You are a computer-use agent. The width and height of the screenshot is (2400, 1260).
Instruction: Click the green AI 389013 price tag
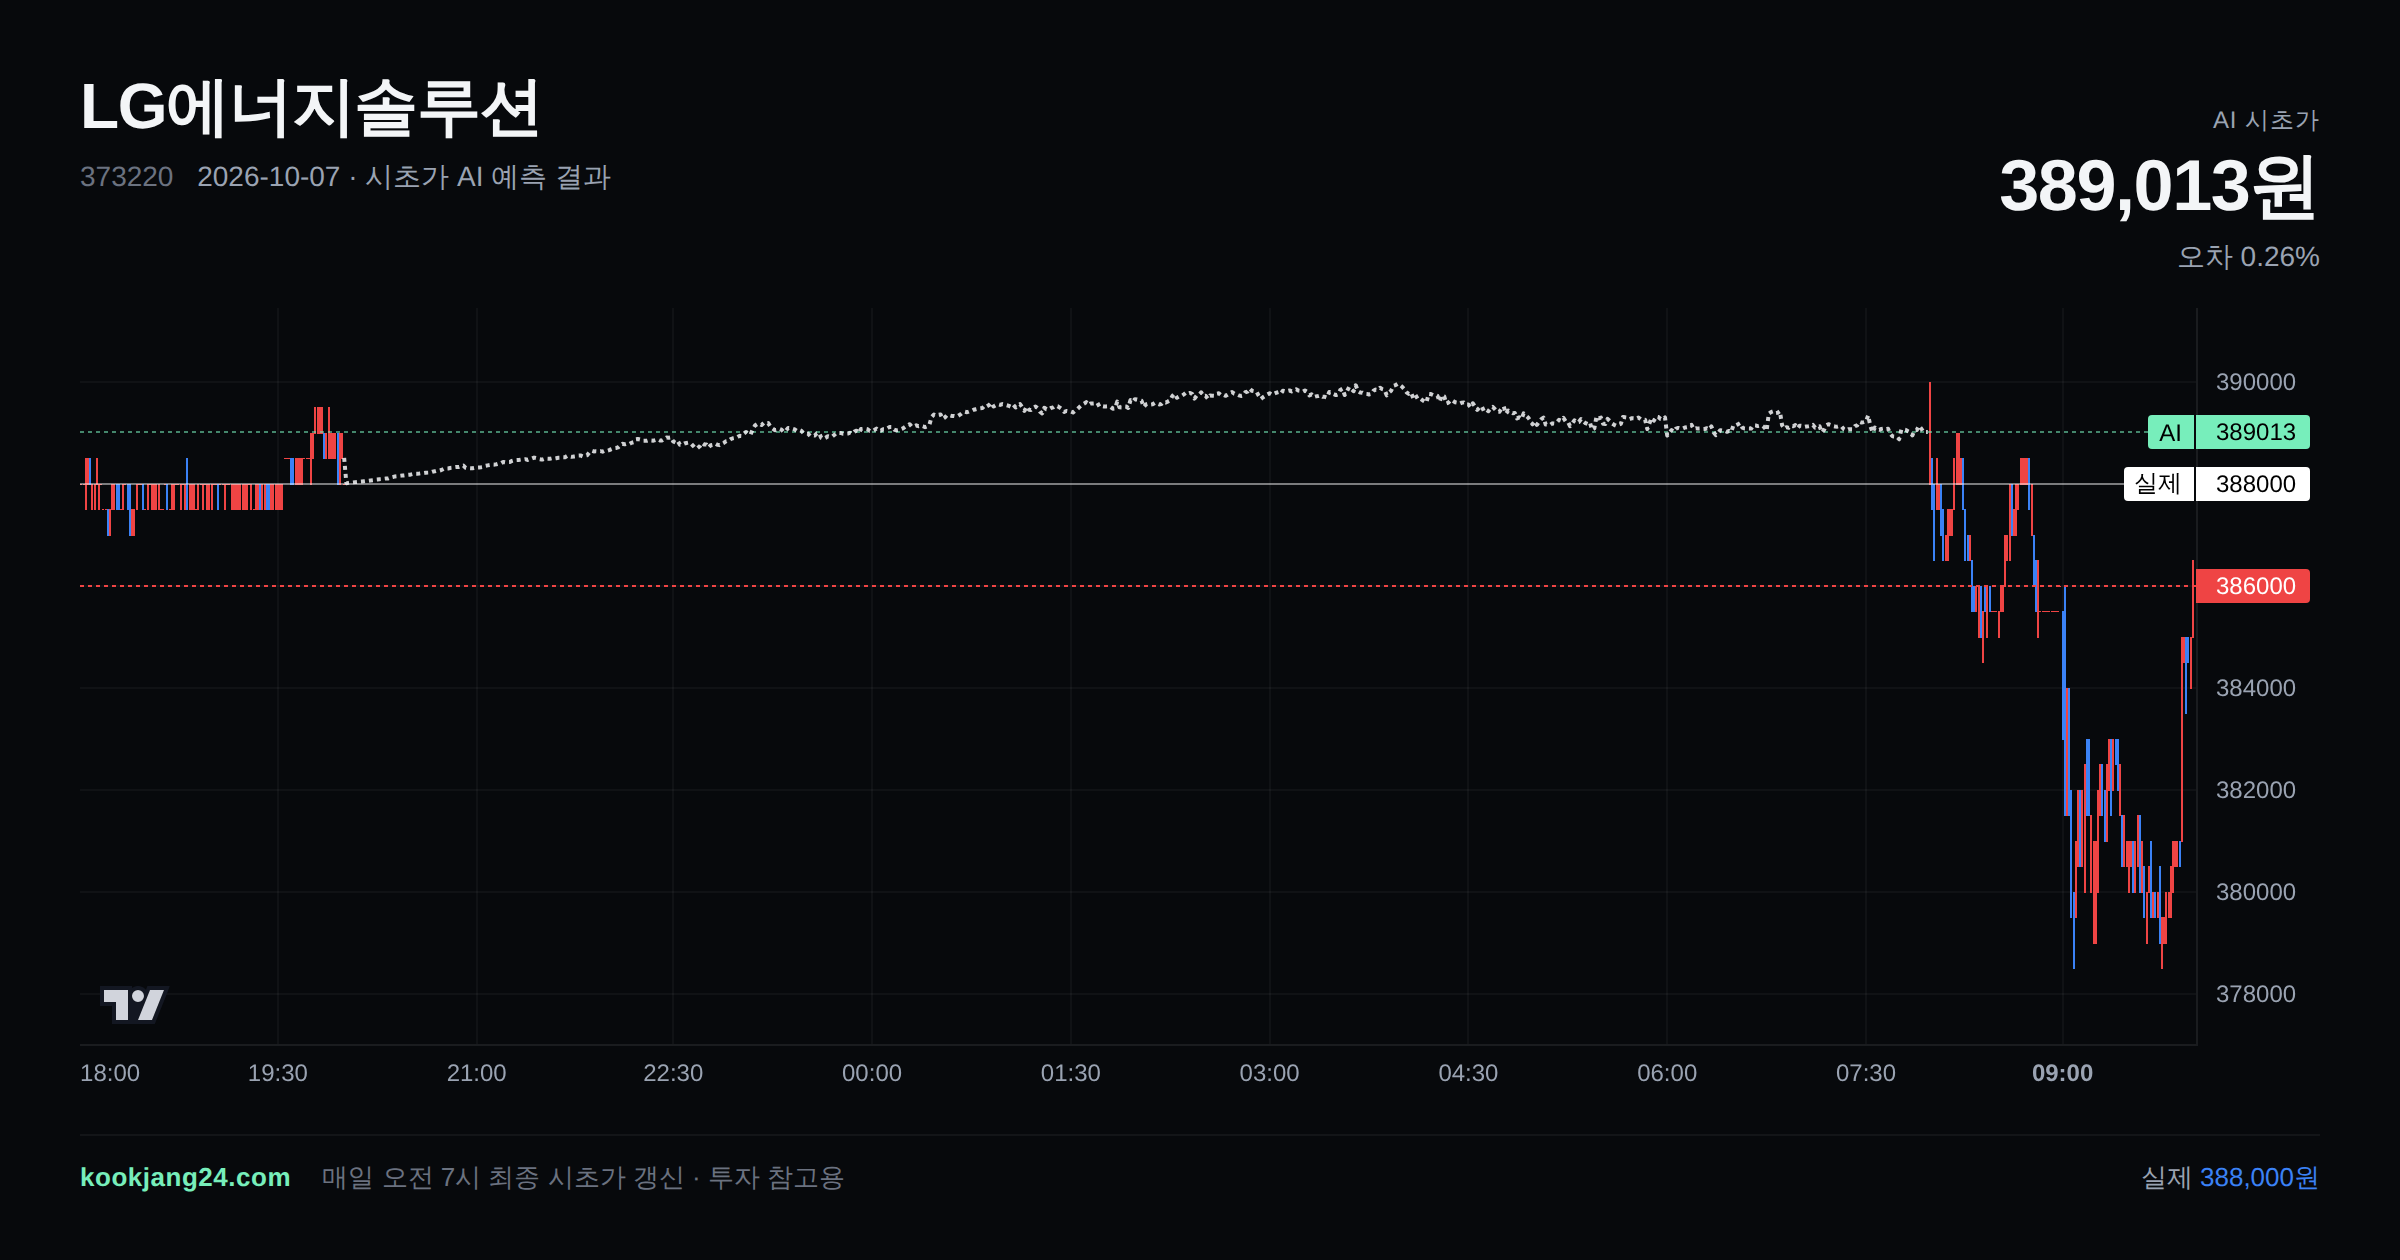coord(2229,432)
